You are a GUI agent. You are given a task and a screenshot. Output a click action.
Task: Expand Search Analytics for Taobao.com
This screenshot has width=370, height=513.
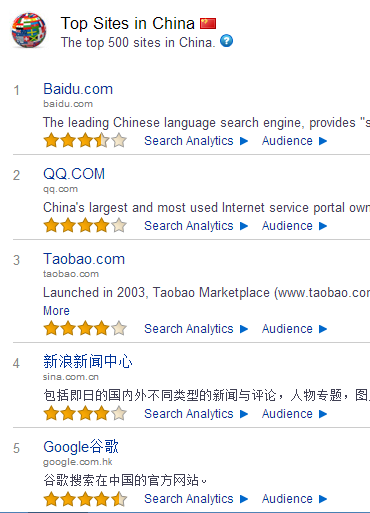pos(196,329)
